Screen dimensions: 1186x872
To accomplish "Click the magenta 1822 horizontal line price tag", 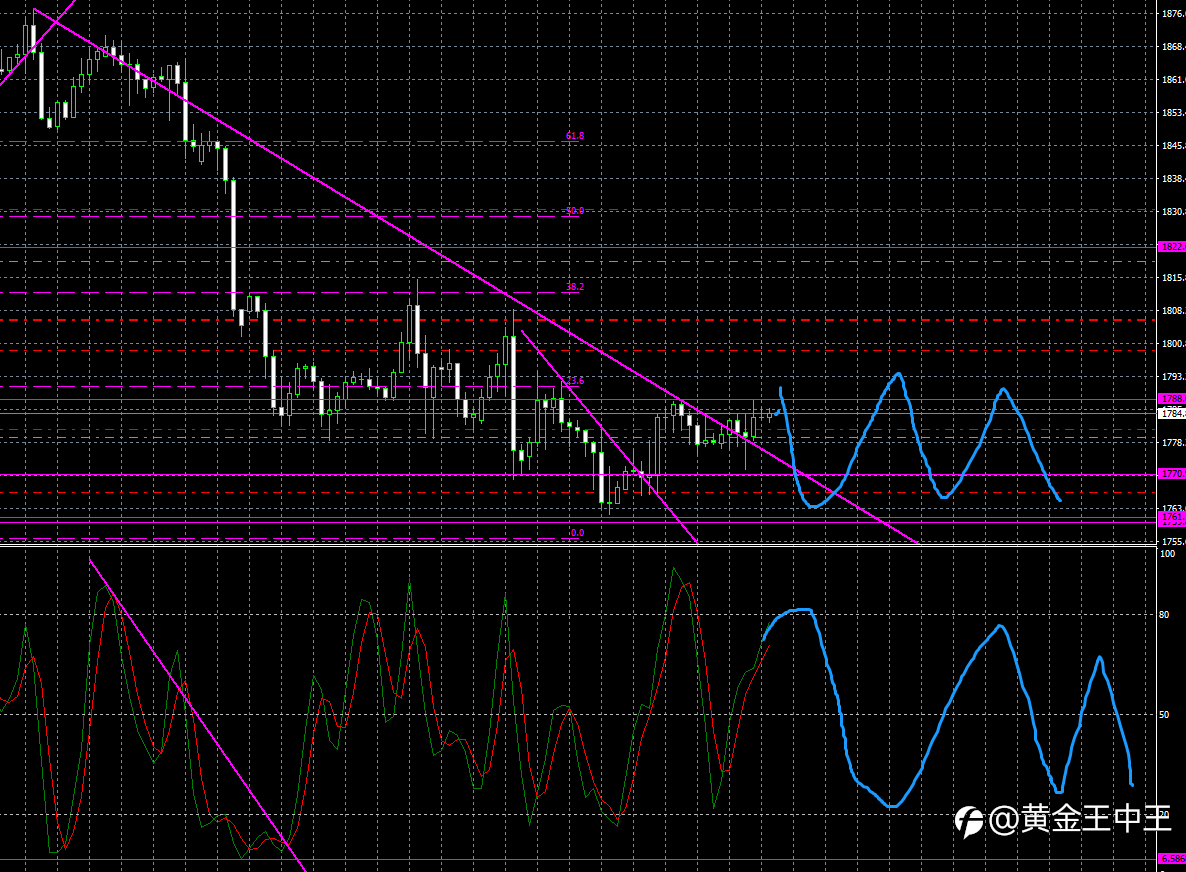I will point(1172,247).
